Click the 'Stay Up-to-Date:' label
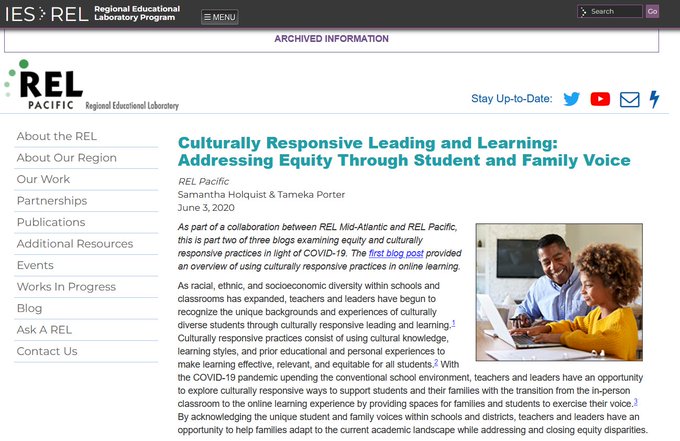The width and height of the screenshot is (680, 441). 512,99
